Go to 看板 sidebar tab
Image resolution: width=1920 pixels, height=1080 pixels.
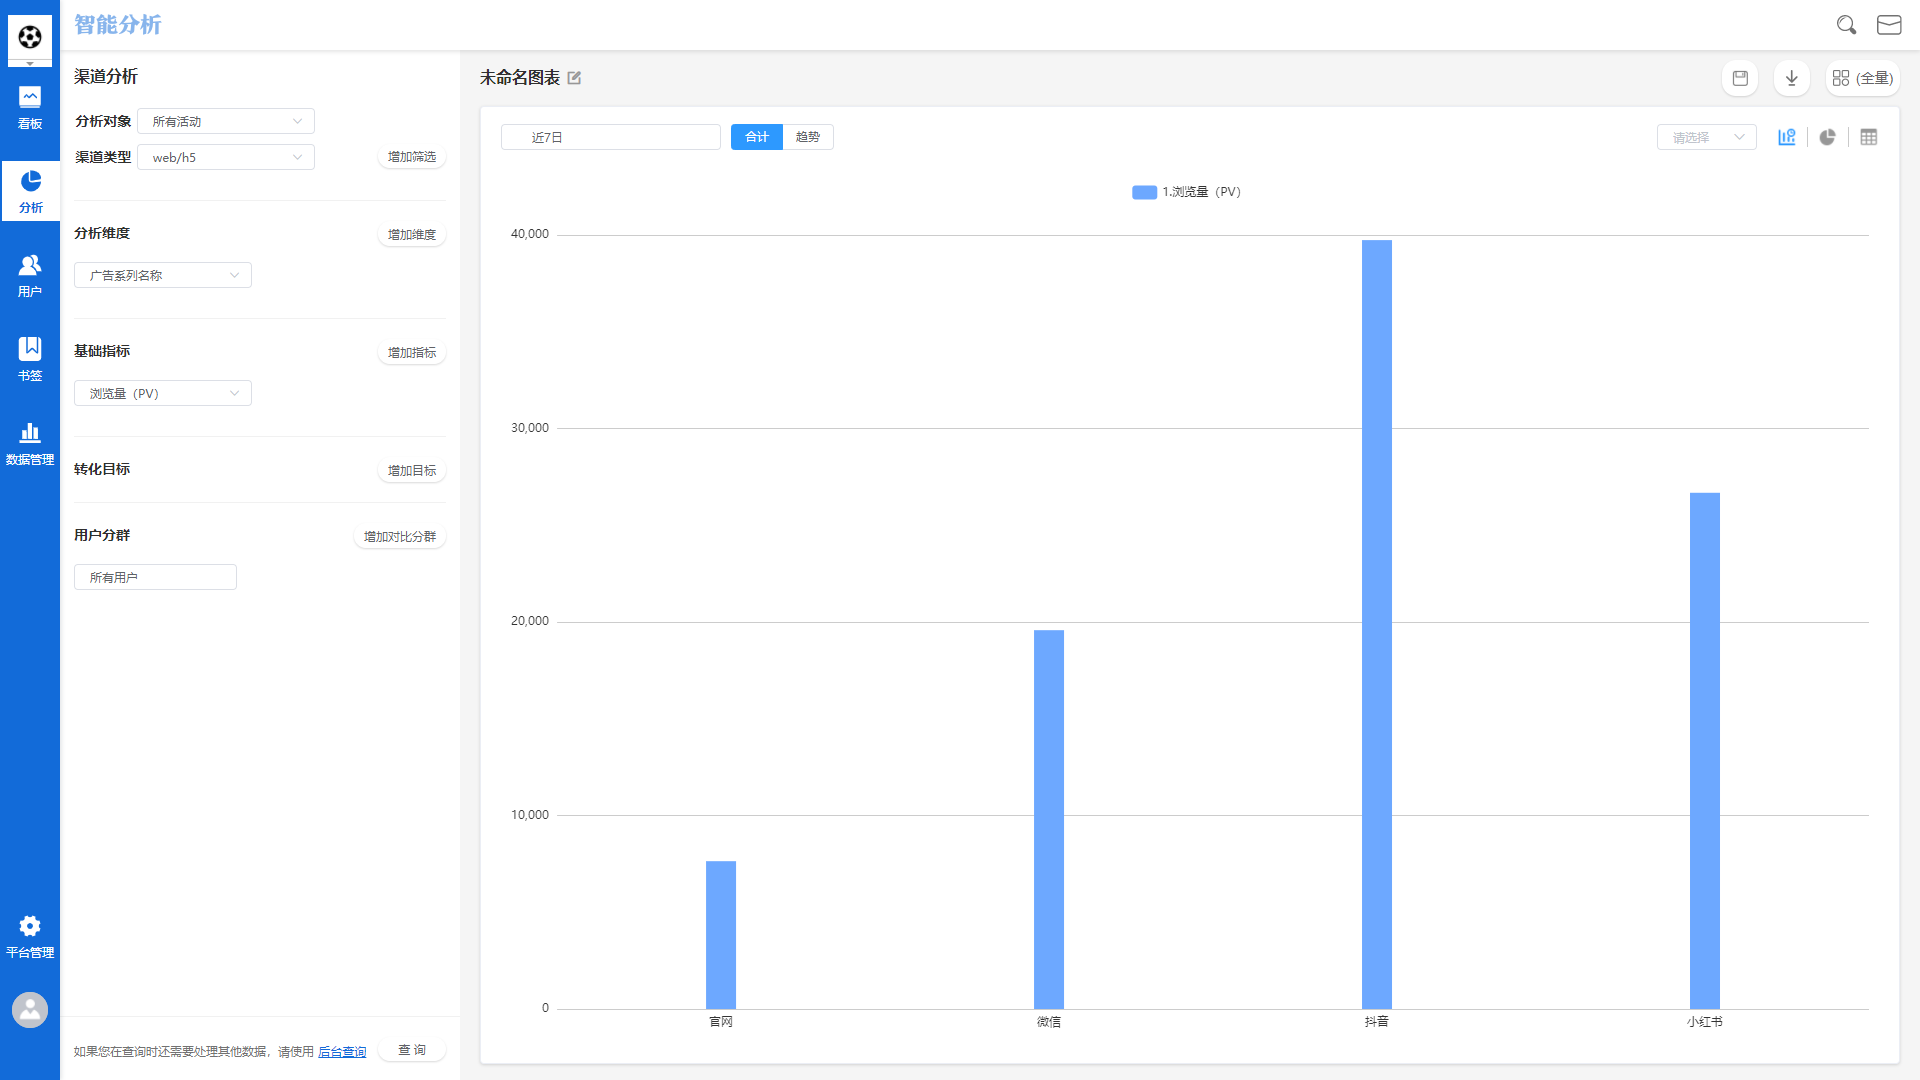30,107
